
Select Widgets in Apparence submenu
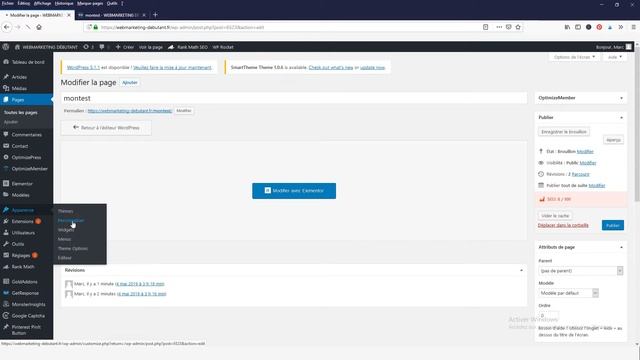(x=66, y=230)
